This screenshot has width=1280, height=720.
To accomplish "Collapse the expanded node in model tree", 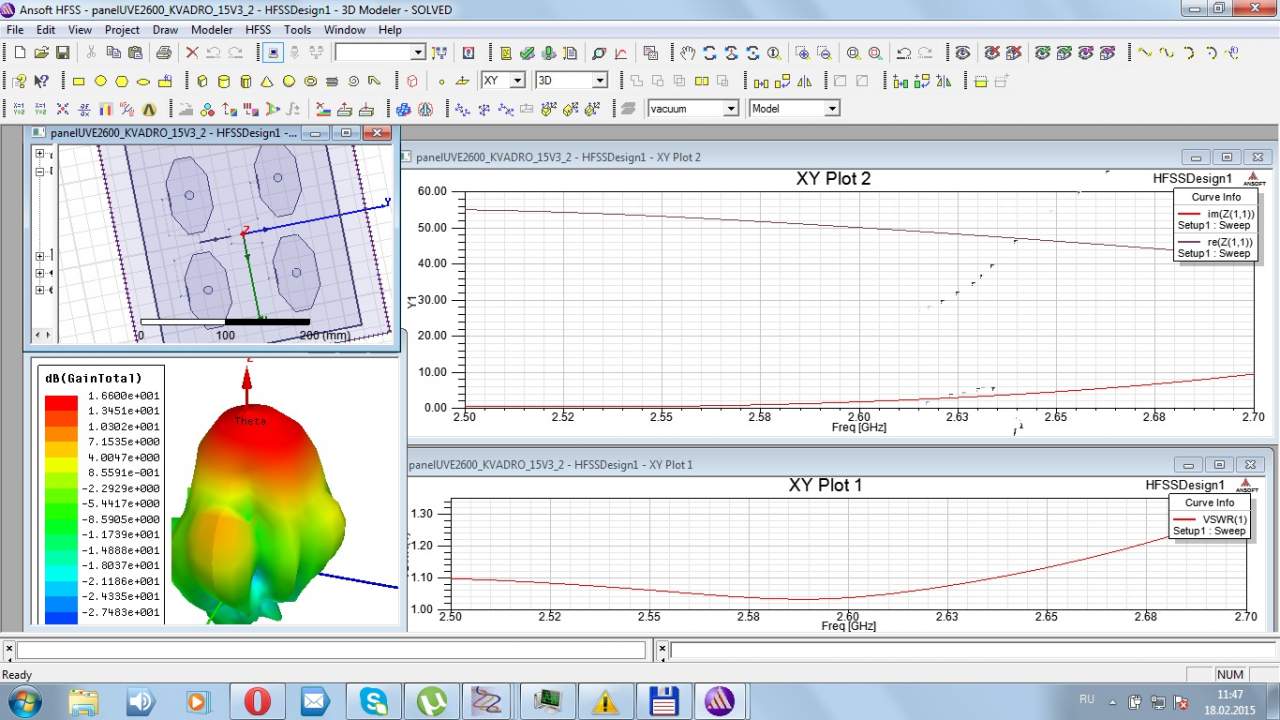I will click(x=41, y=171).
